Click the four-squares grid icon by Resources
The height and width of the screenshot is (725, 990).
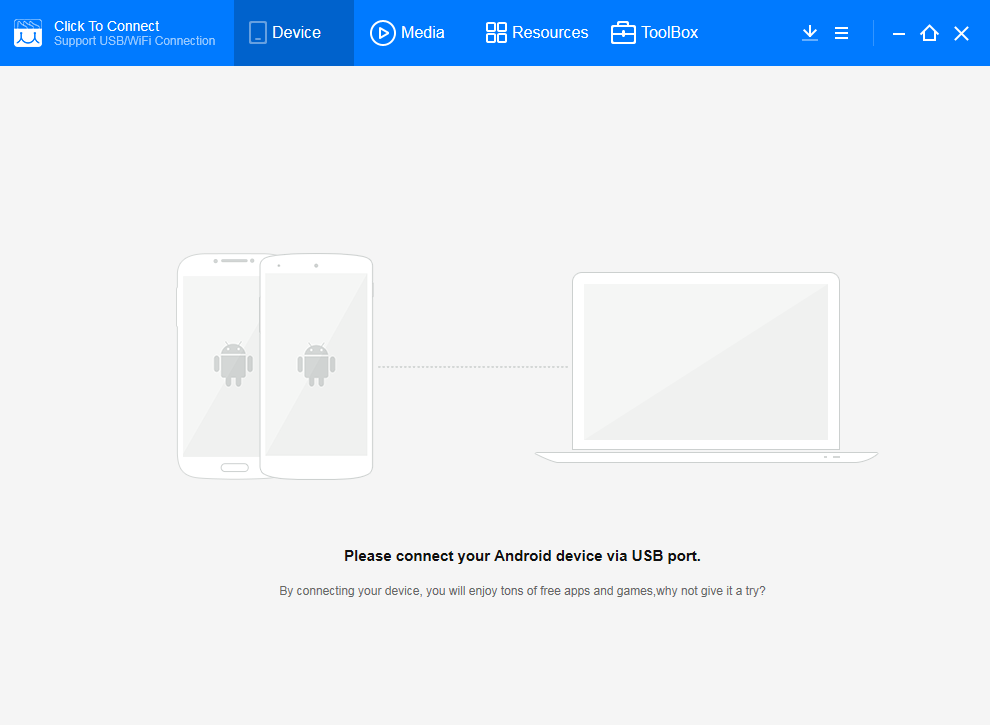click(496, 33)
